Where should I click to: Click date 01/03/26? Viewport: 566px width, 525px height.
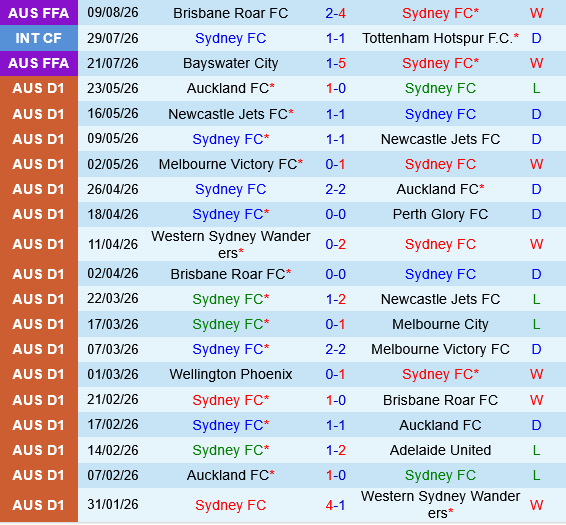tap(113, 374)
